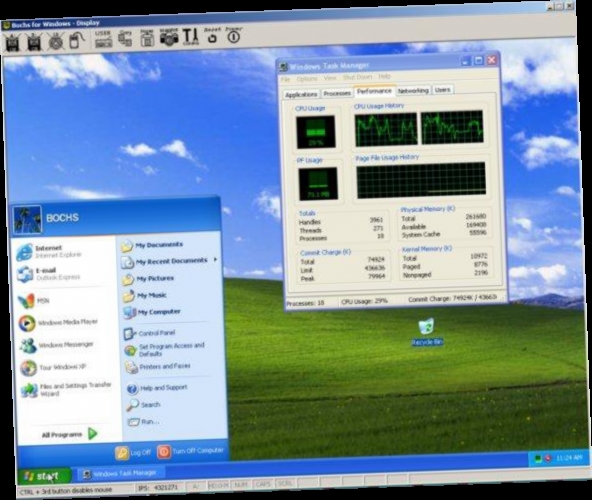Click the Snapshot camera icon
Image resolution: width=592 pixels, height=500 pixels.
(x=169, y=37)
